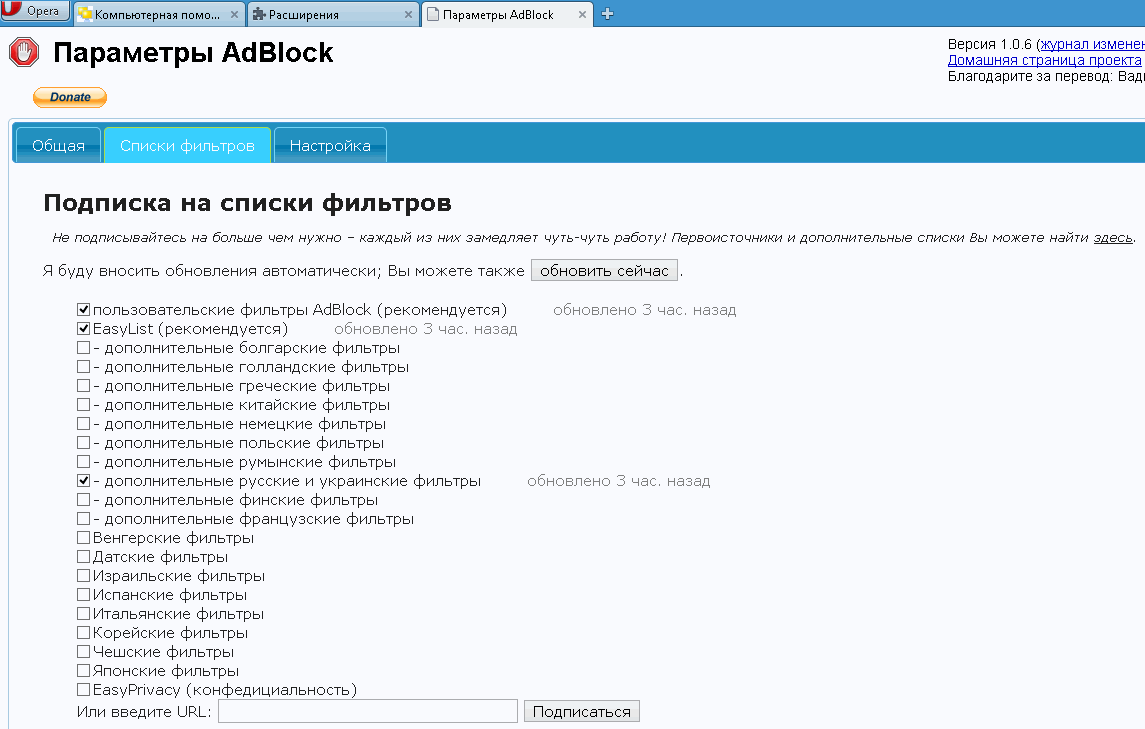Enable дополнительные греческие фильтры

(84, 386)
